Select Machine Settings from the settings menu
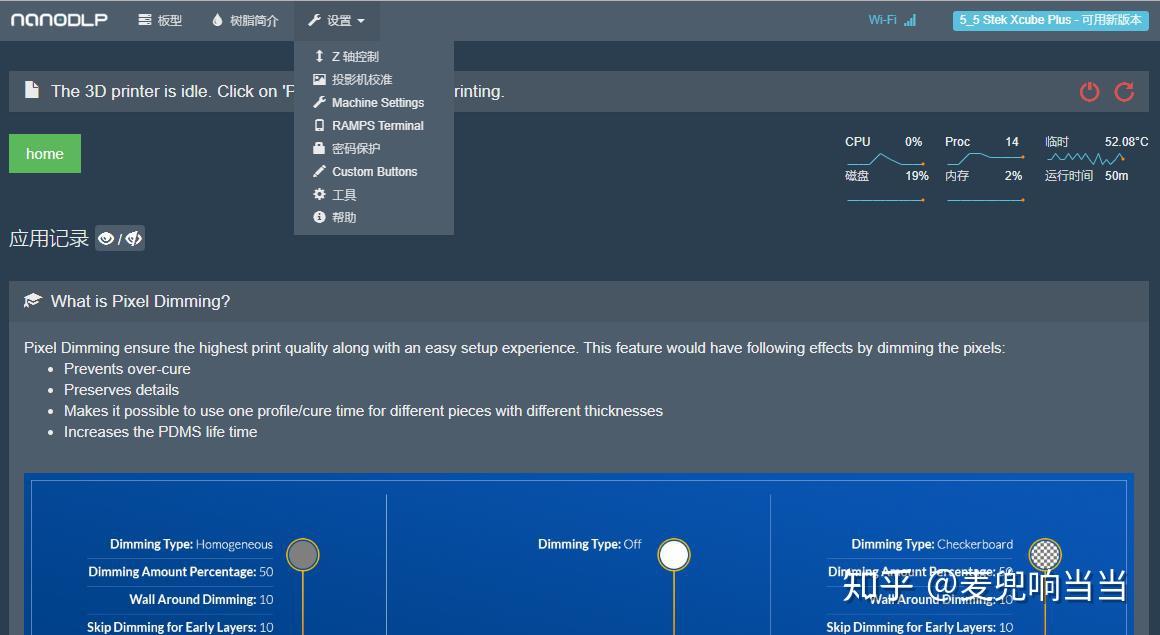The image size is (1160, 635). [x=377, y=102]
